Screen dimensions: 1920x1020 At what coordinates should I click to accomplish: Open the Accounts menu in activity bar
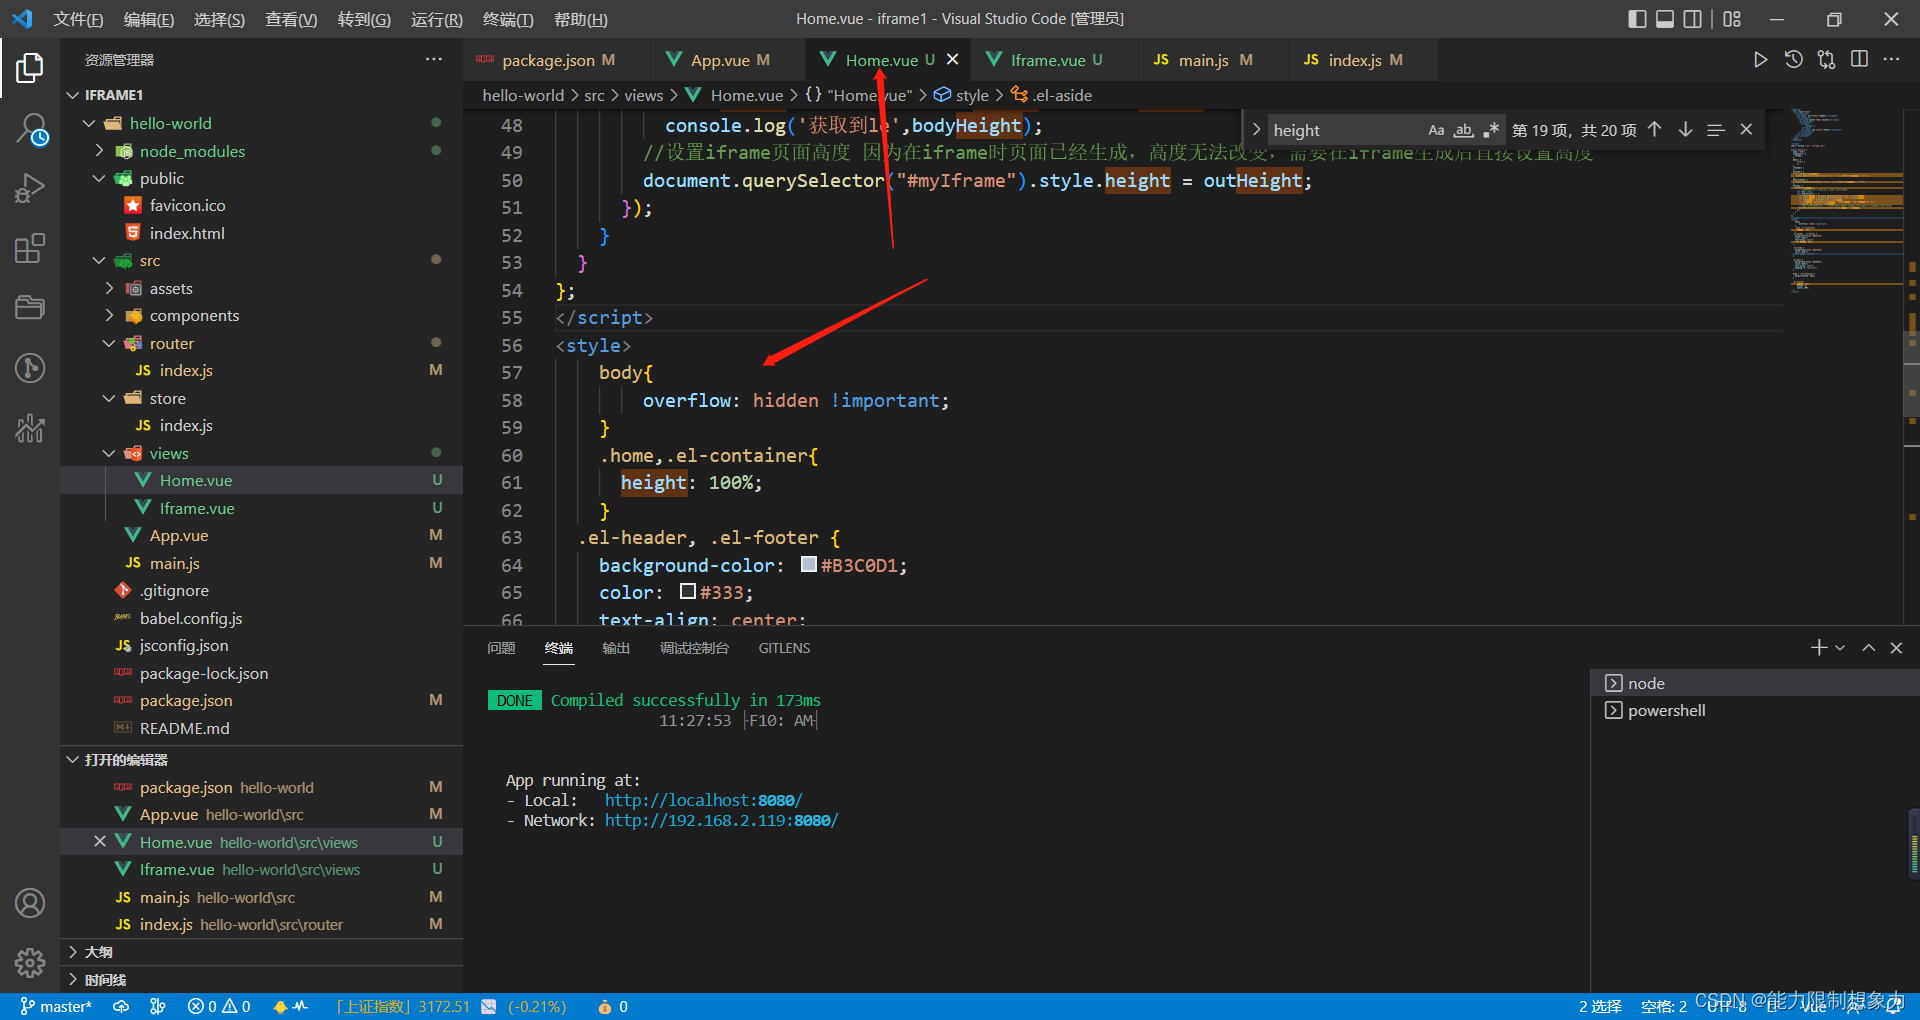pyautogui.click(x=30, y=903)
